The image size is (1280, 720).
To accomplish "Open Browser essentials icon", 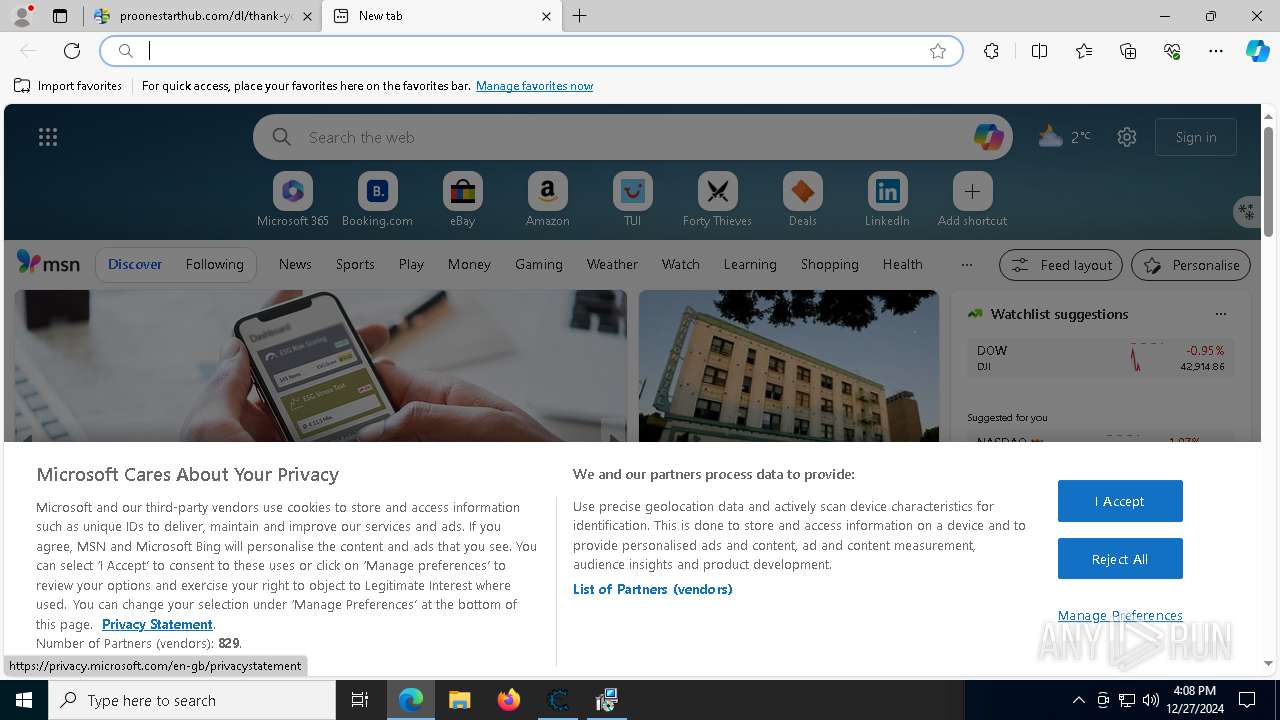I will (1172, 51).
